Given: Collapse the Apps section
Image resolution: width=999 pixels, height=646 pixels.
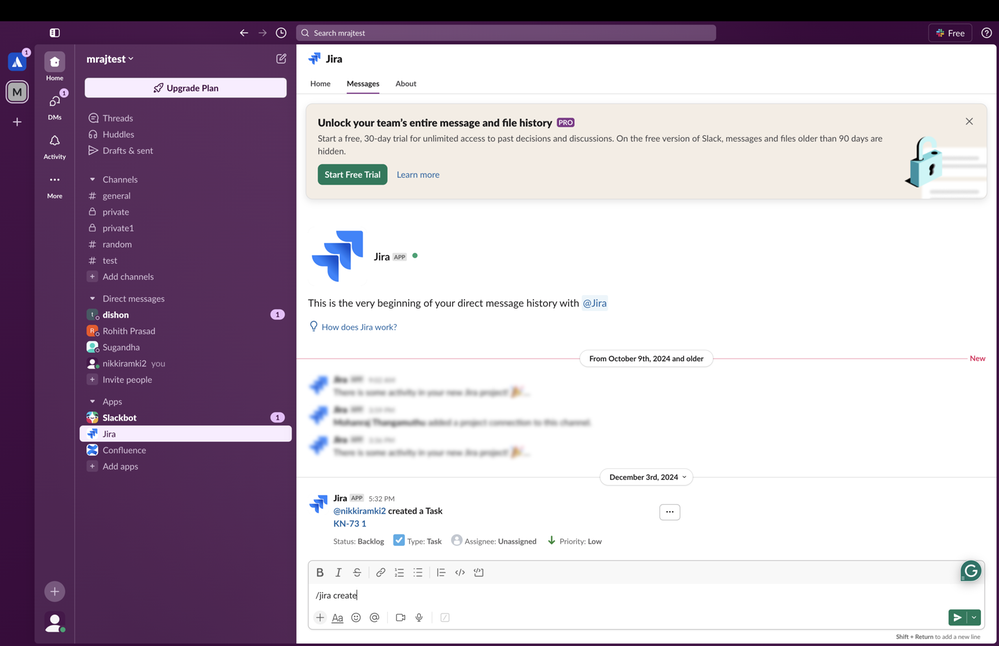Looking at the screenshot, I should click(x=92, y=401).
